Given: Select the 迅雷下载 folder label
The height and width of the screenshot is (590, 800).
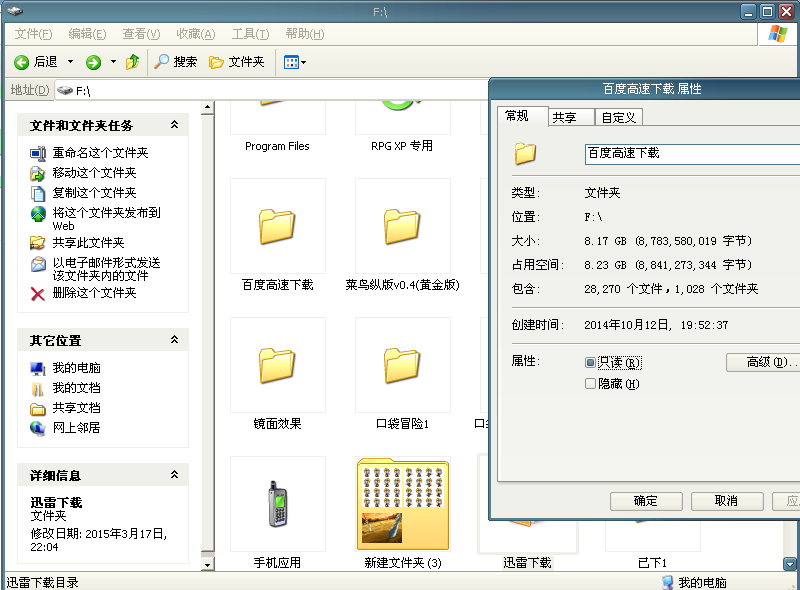Looking at the screenshot, I should click(x=527, y=562).
